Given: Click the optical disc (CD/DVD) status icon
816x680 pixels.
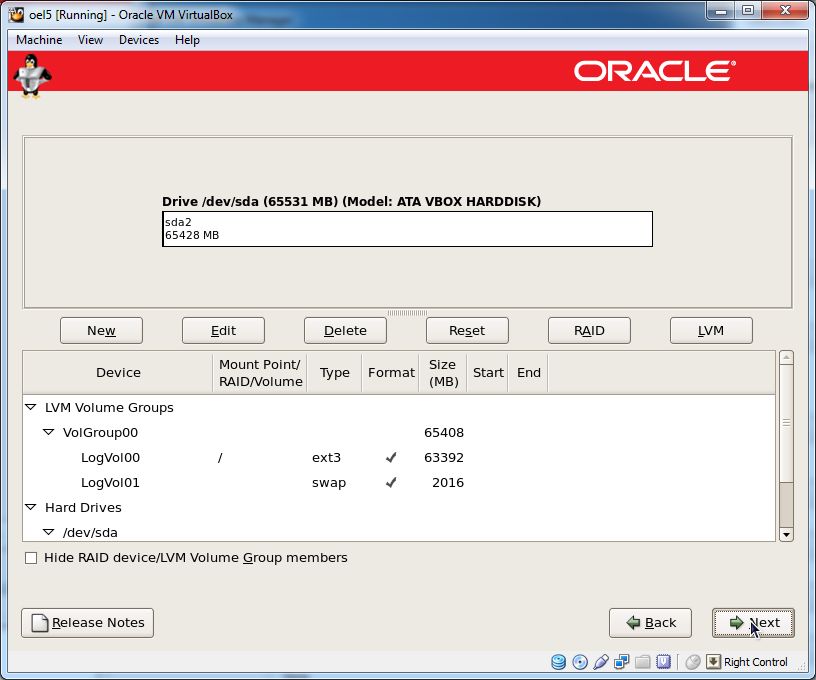Looking at the screenshot, I should click(x=580, y=662).
